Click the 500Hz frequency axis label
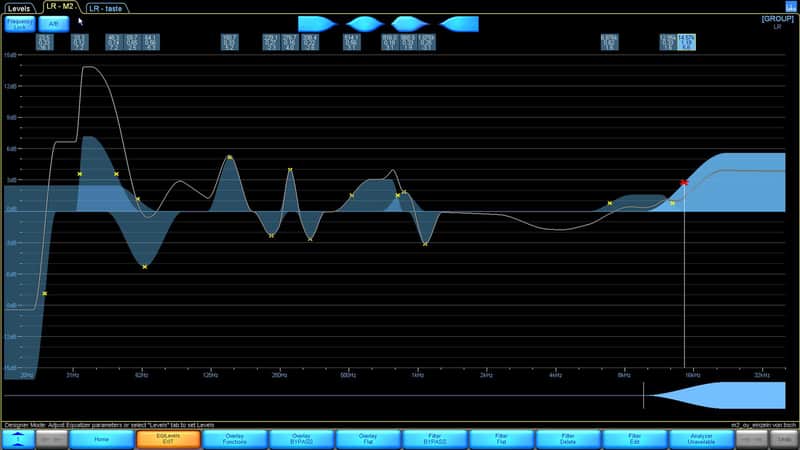The image size is (800, 450). [348, 375]
